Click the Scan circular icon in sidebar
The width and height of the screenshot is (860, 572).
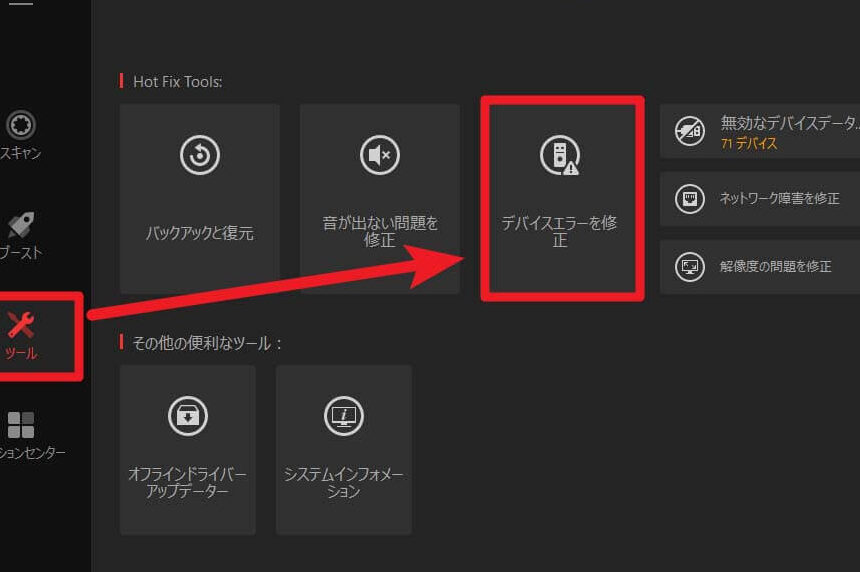click(21, 125)
